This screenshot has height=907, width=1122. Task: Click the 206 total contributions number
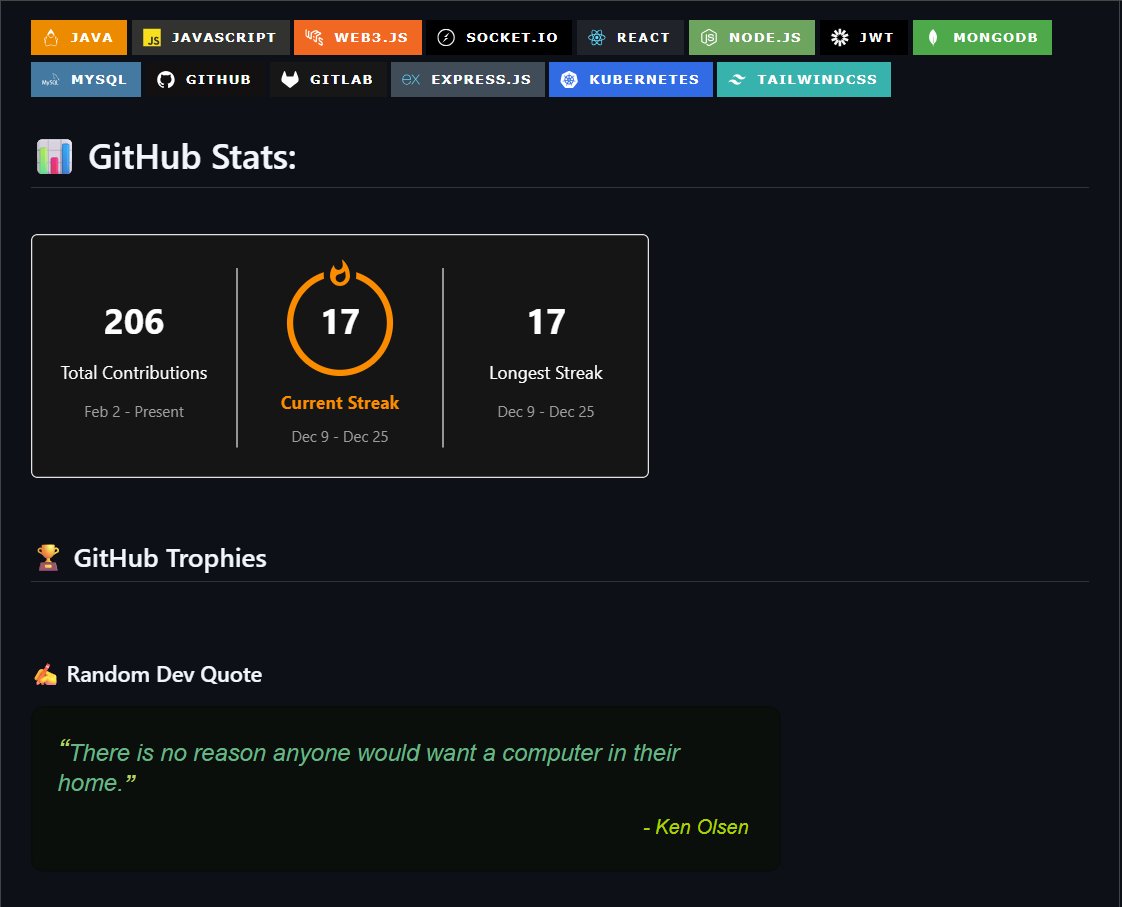[x=134, y=322]
